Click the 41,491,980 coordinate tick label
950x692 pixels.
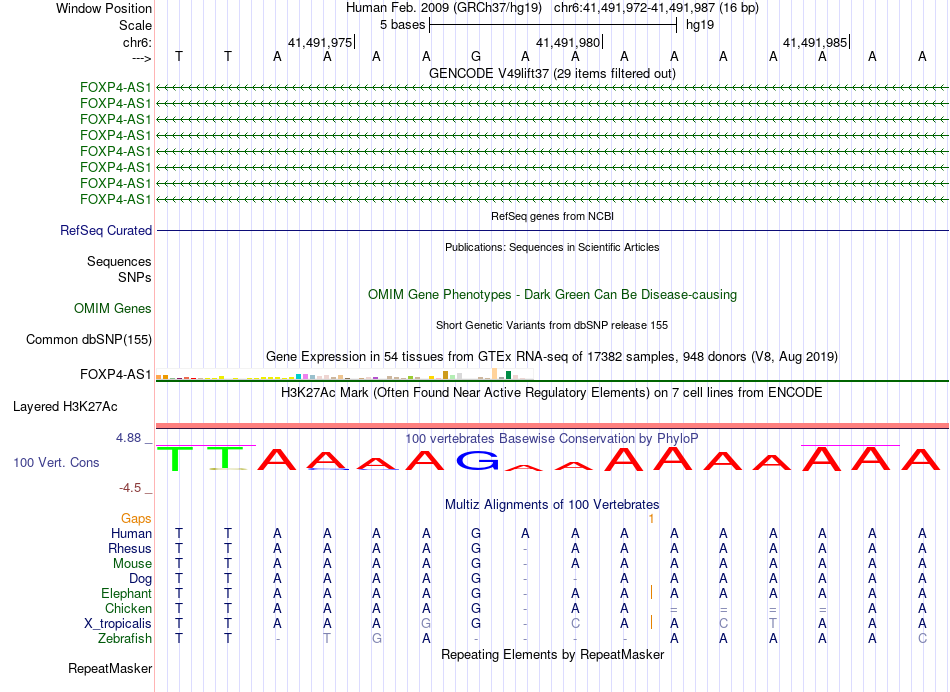click(568, 42)
